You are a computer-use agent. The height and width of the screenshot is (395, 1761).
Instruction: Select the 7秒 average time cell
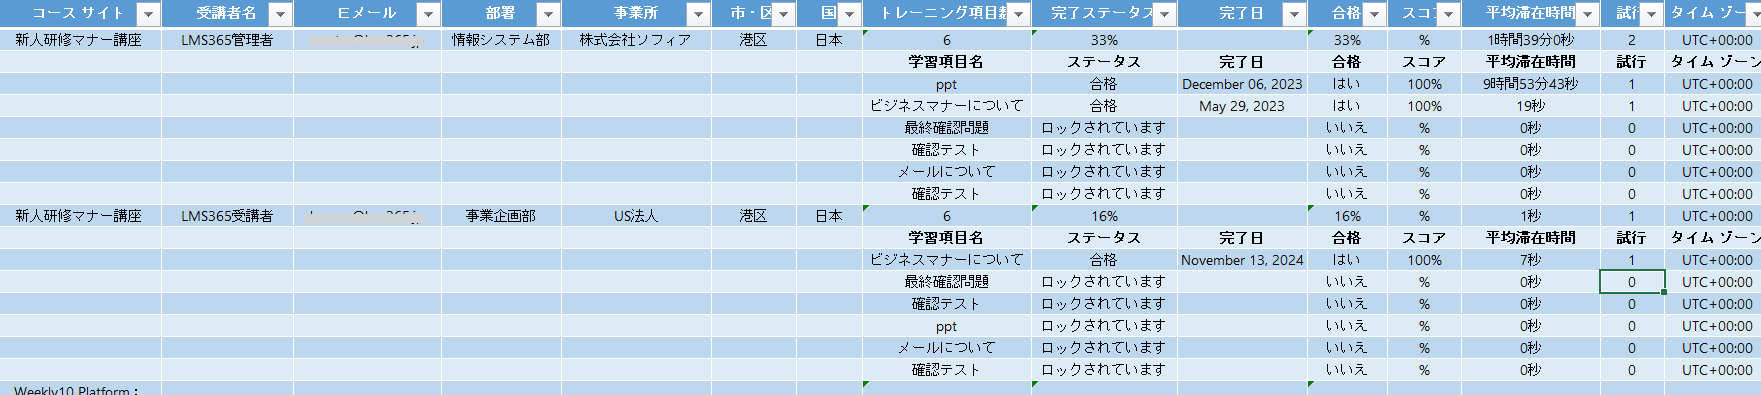click(1531, 260)
